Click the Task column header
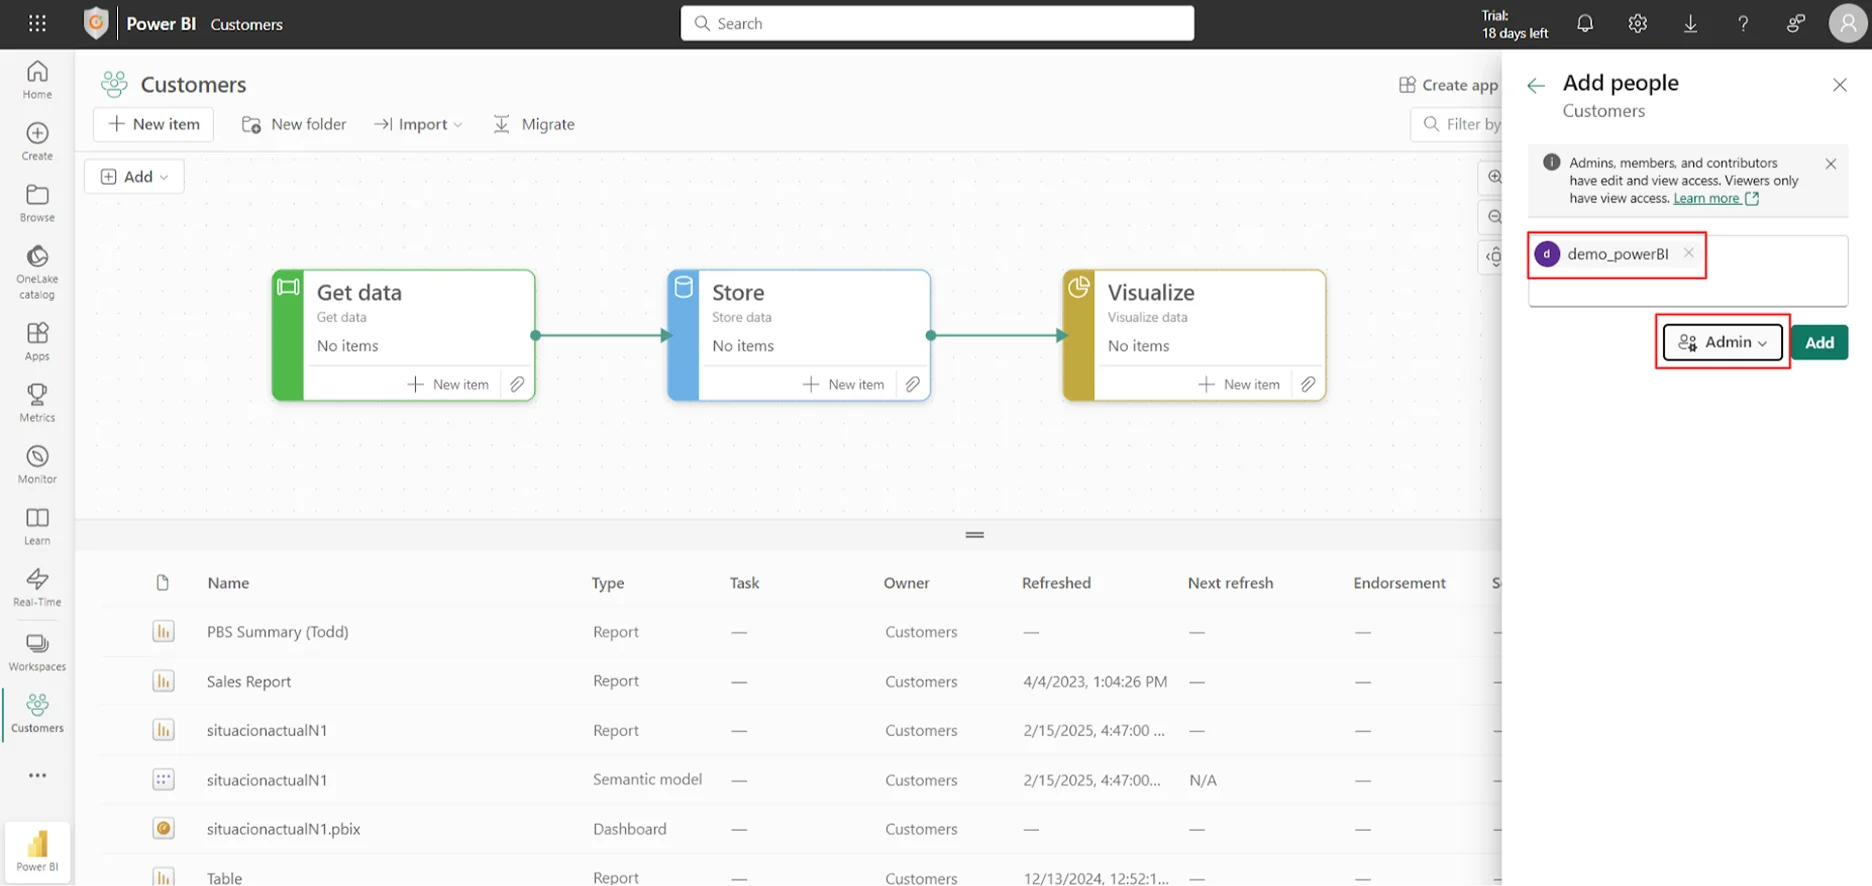 [744, 583]
